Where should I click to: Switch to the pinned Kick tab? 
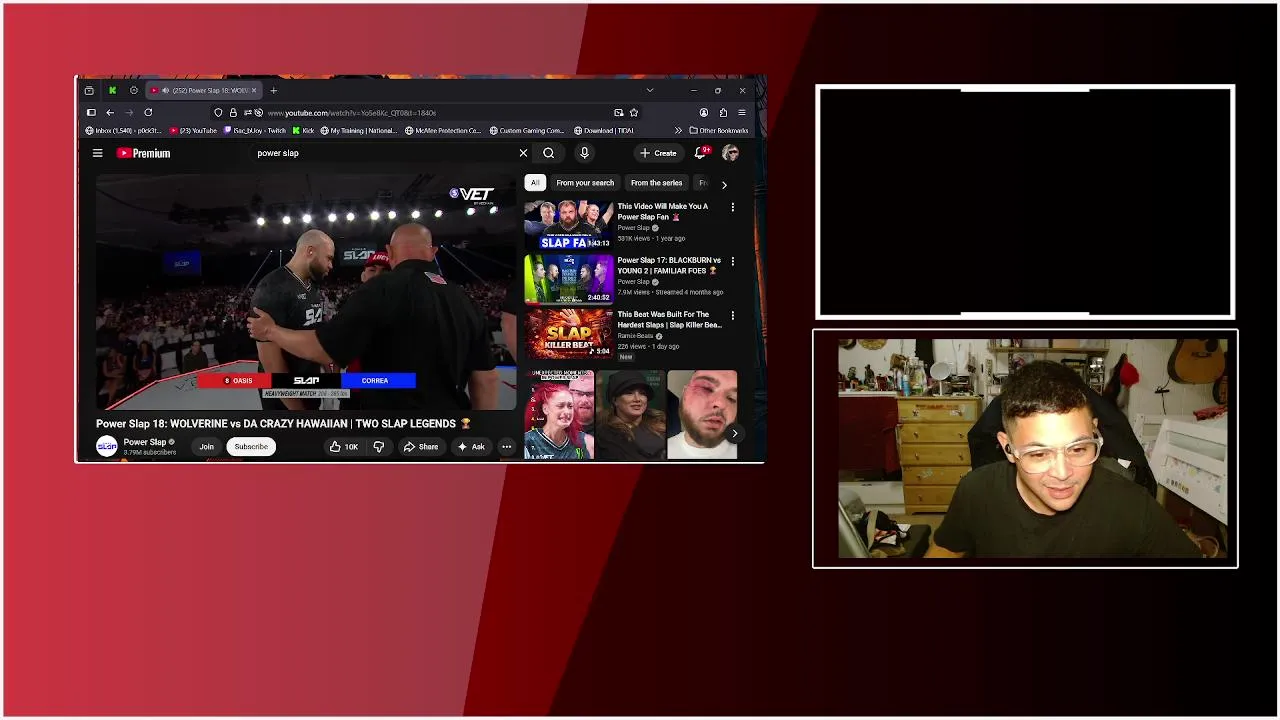[x=112, y=90]
